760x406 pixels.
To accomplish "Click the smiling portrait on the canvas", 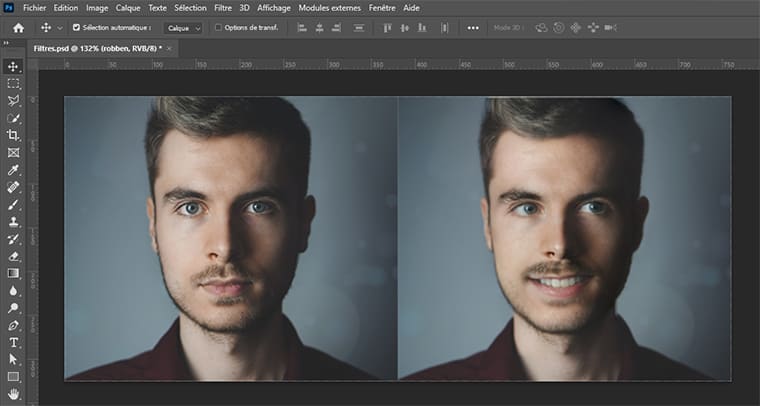I will click(565, 237).
